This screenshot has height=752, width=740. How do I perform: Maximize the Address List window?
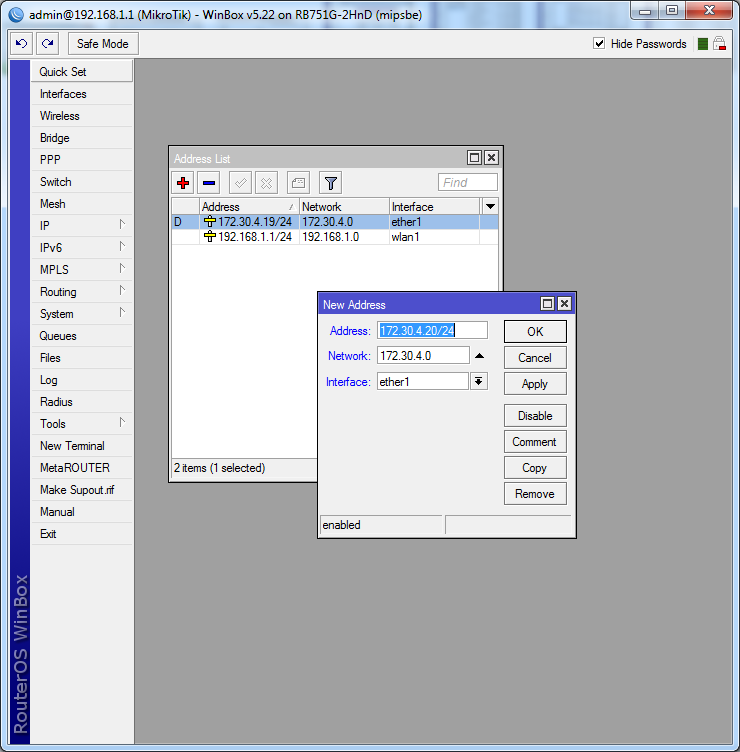tap(474, 158)
